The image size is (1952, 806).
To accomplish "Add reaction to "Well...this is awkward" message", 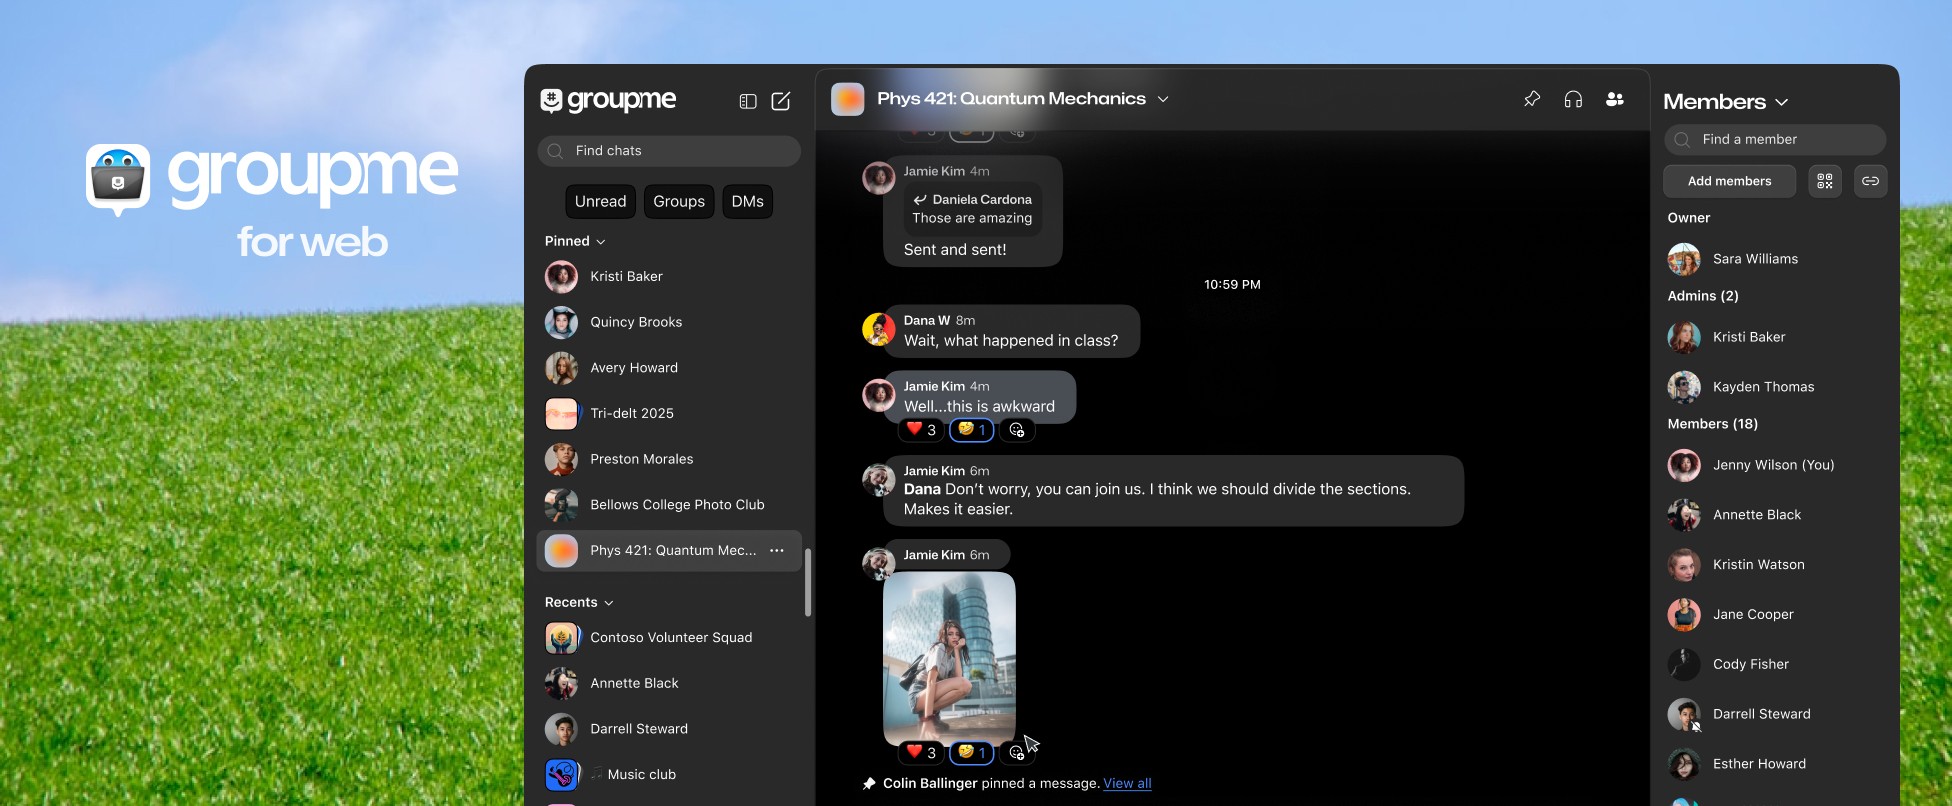I will (x=1017, y=430).
